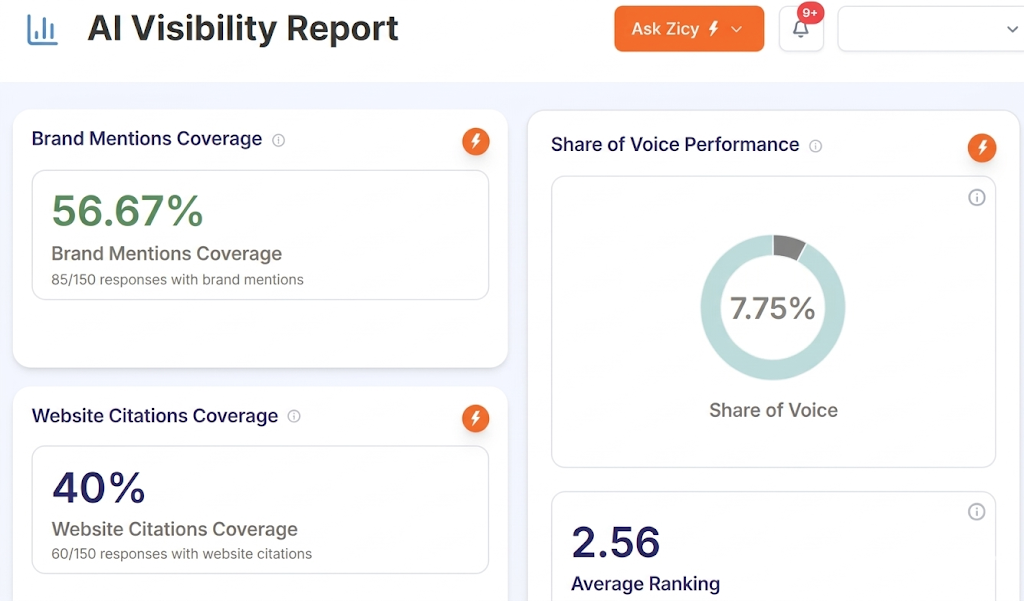Click the info icon inside the Share of Voice chart card
Image resolution: width=1024 pixels, height=601 pixels.
[x=977, y=197]
